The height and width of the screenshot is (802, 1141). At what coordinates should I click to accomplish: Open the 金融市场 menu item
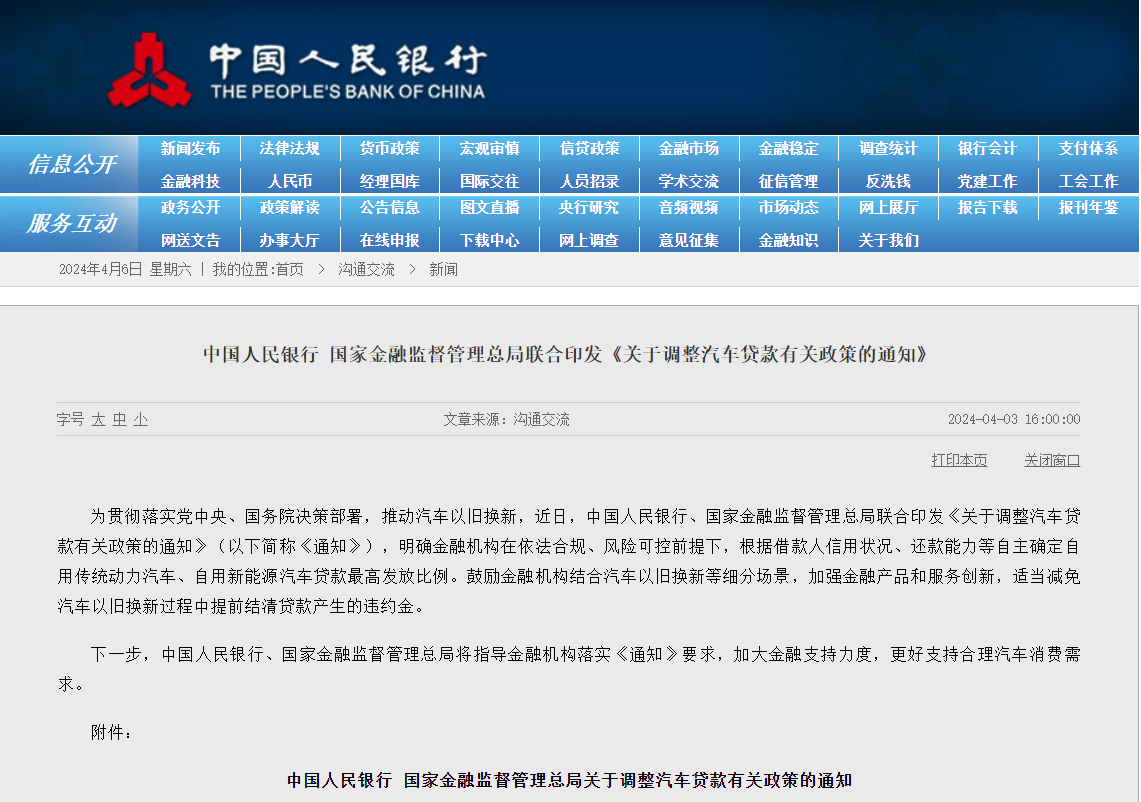688,148
